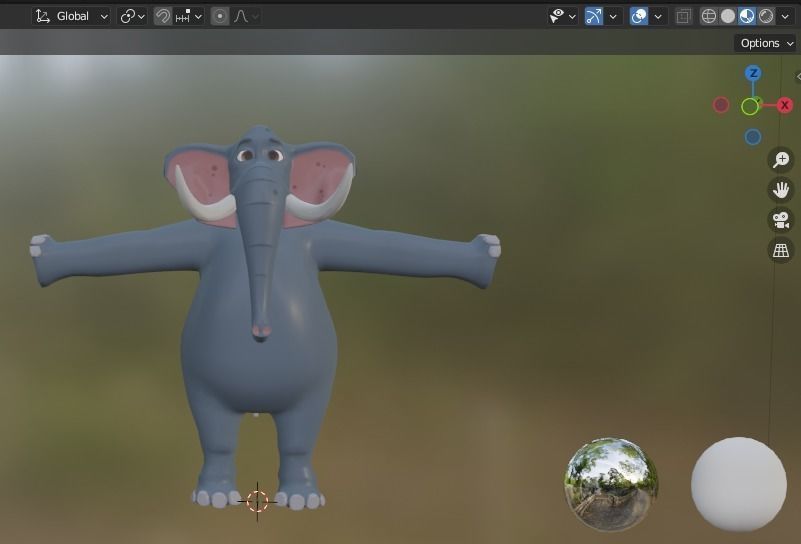Open the Options dropdown
Screen dimensions: 801x544
(765, 43)
